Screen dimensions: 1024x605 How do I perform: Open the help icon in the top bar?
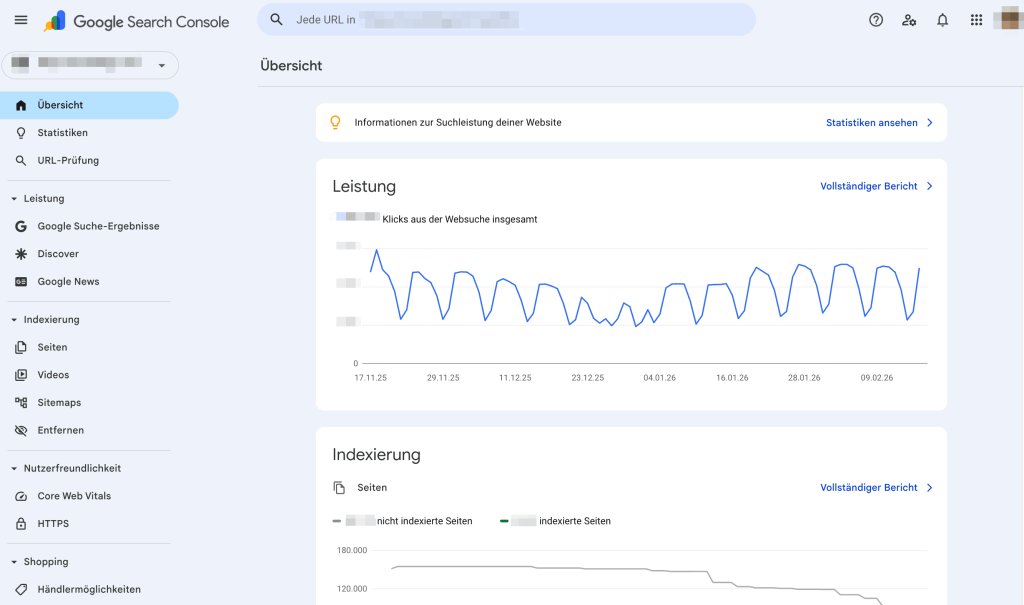876,19
